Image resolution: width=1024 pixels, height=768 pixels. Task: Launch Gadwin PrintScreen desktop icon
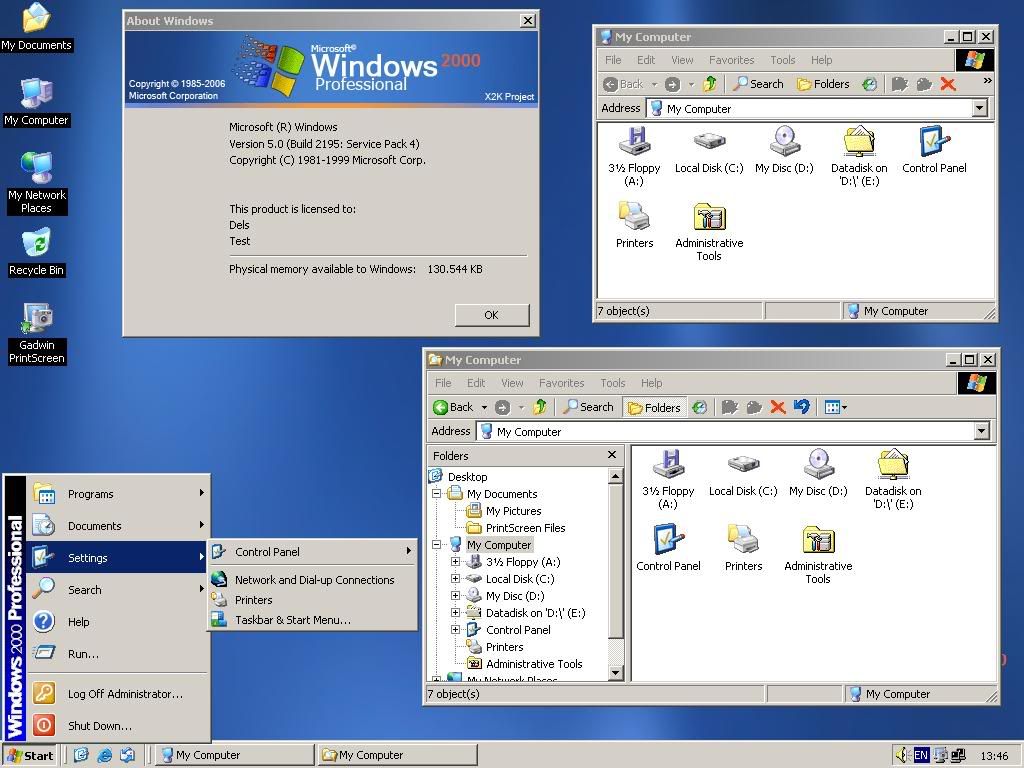point(37,333)
